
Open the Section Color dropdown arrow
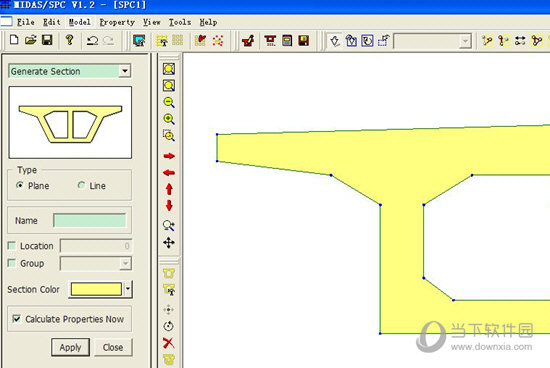click(x=128, y=289)
